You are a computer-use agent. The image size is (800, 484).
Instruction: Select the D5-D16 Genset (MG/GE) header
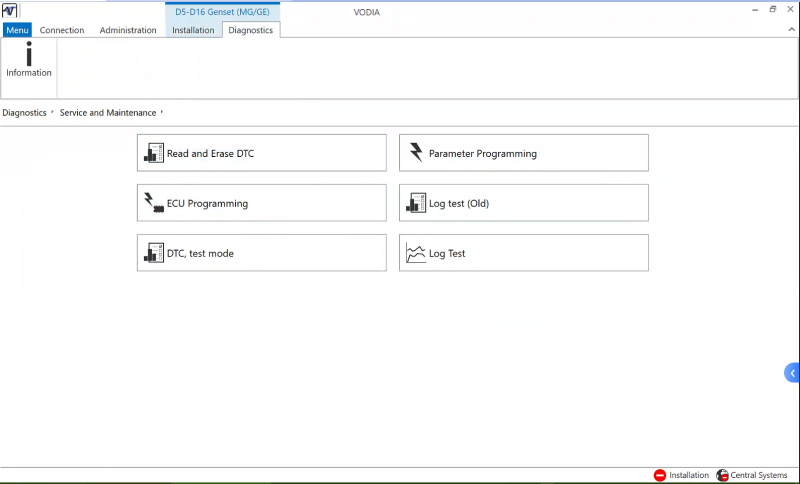222,12
